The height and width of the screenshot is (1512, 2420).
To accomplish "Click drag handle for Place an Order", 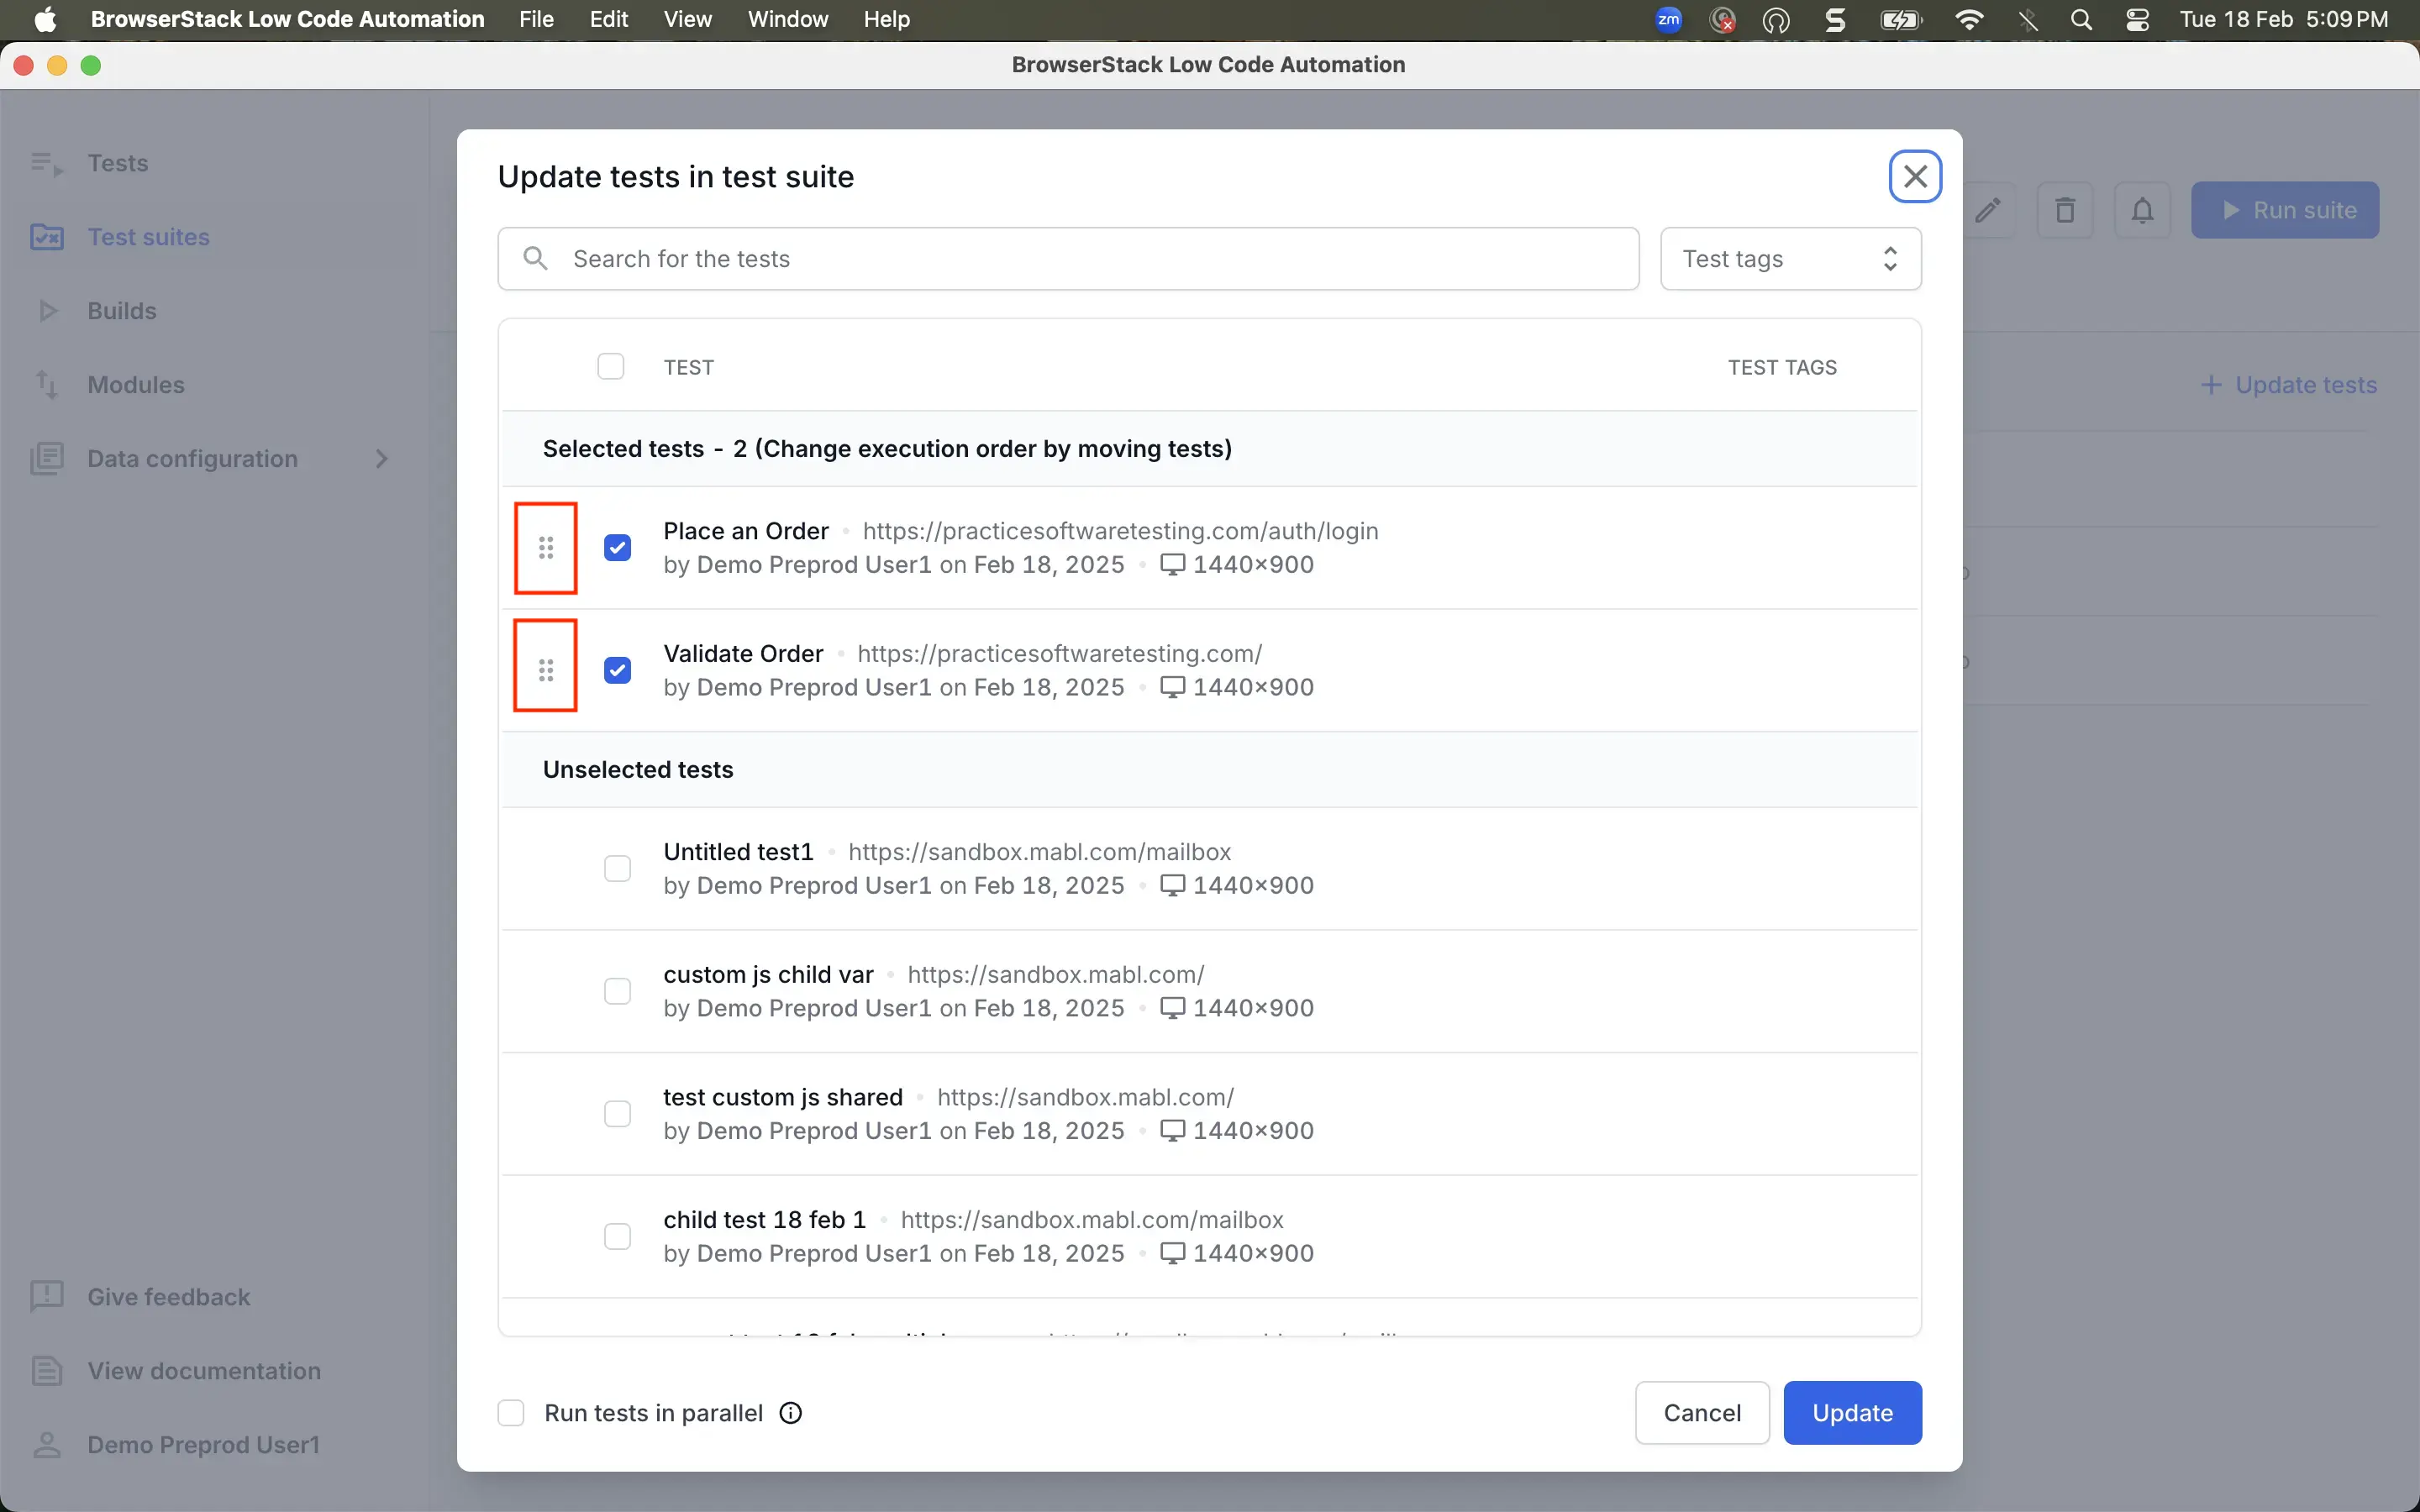I will pyautogui.click(x=546, y=548).
